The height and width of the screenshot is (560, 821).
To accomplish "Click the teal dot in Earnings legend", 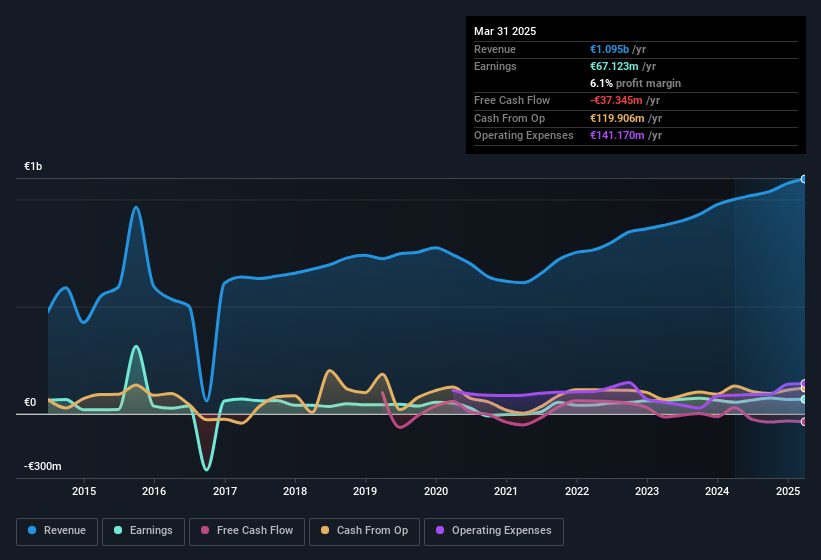I will pyautogui.click(x=118, y=530).
